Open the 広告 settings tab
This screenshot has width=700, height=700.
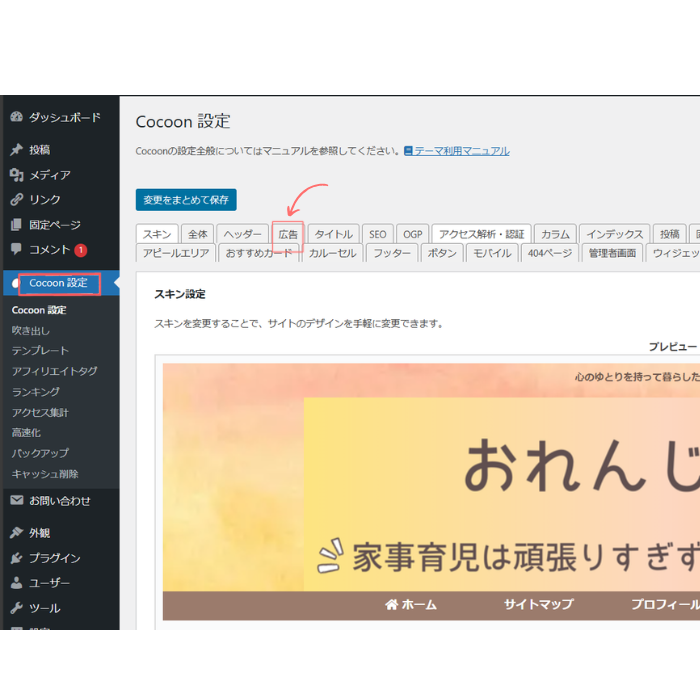click(288, 234)
